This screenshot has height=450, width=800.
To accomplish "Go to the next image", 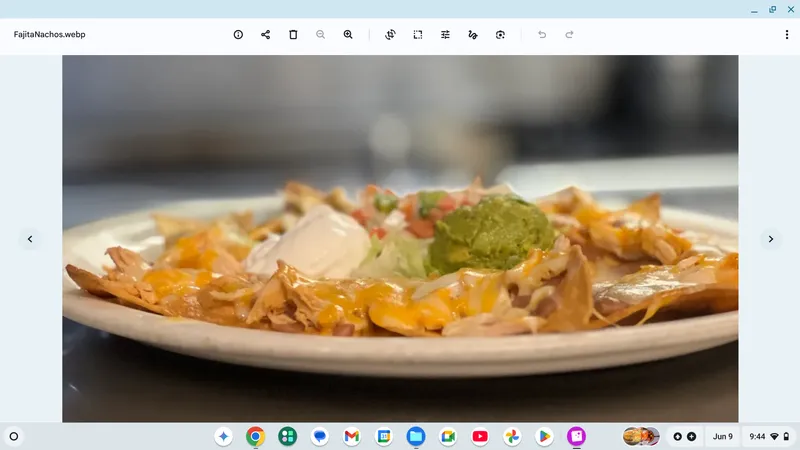I will 771,239.
